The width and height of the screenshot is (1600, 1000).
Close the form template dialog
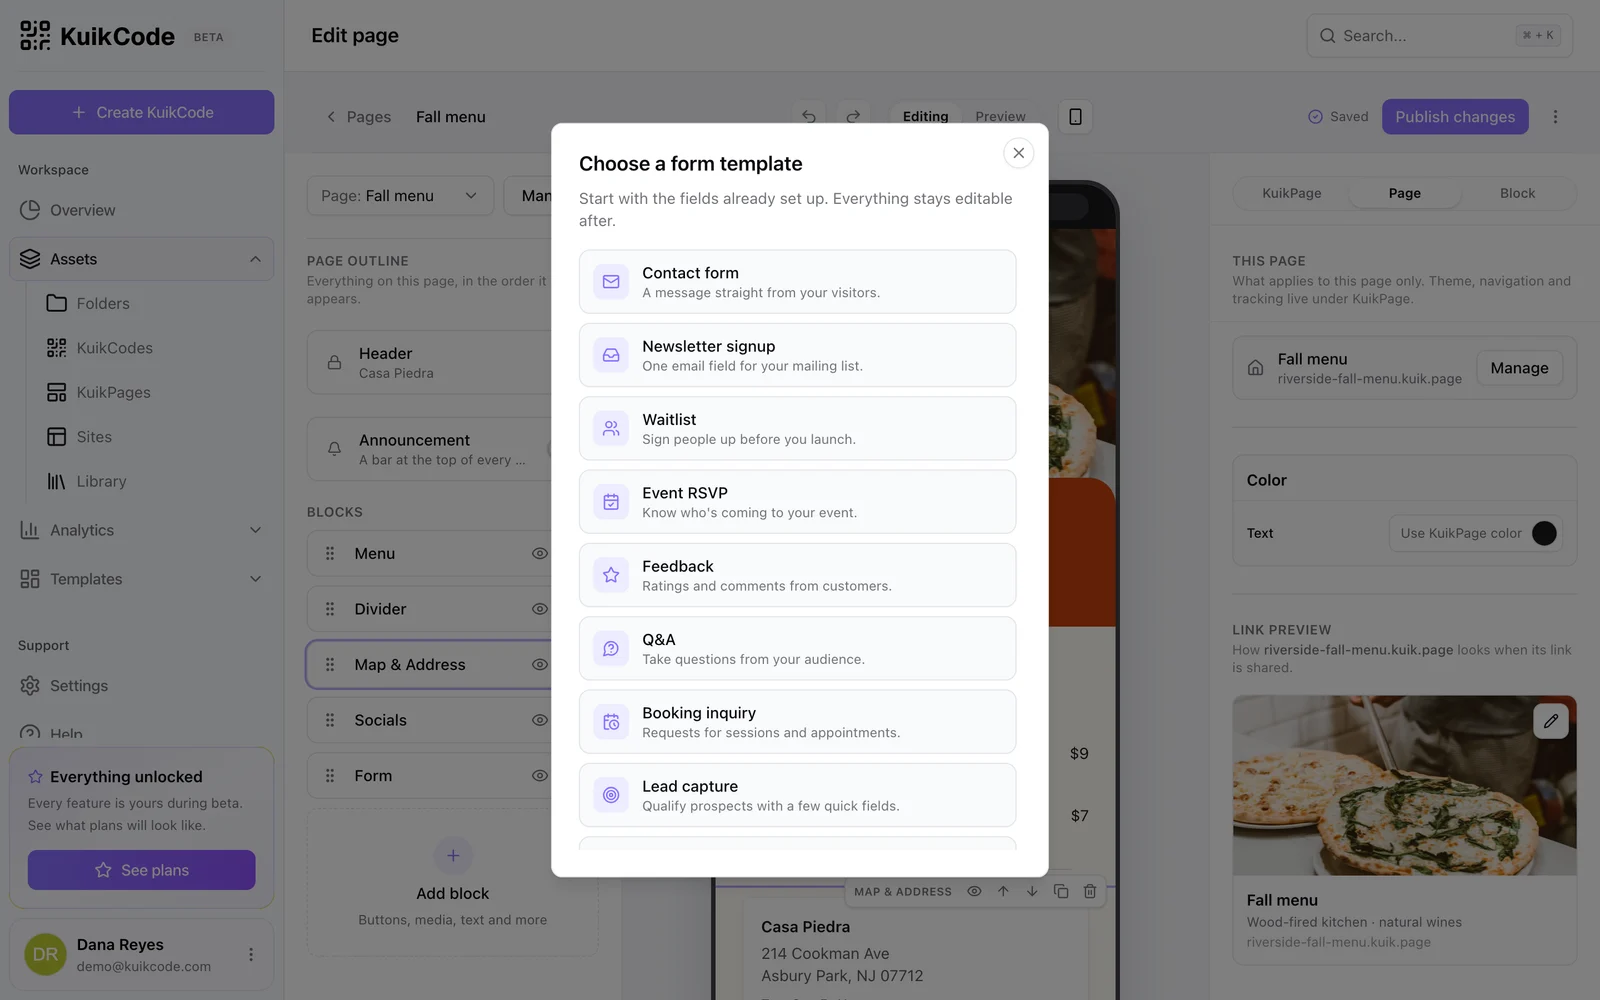tap(1018, 153)
